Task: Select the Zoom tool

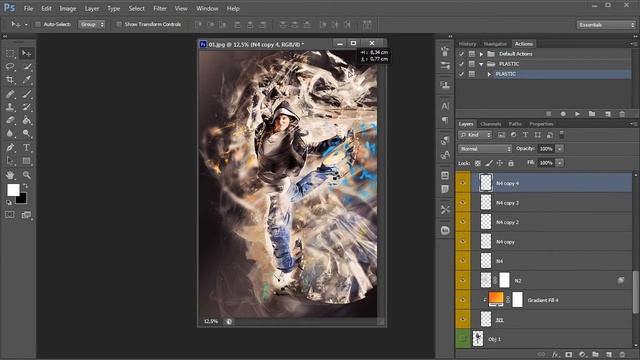Action: click(x=27, y=175)
